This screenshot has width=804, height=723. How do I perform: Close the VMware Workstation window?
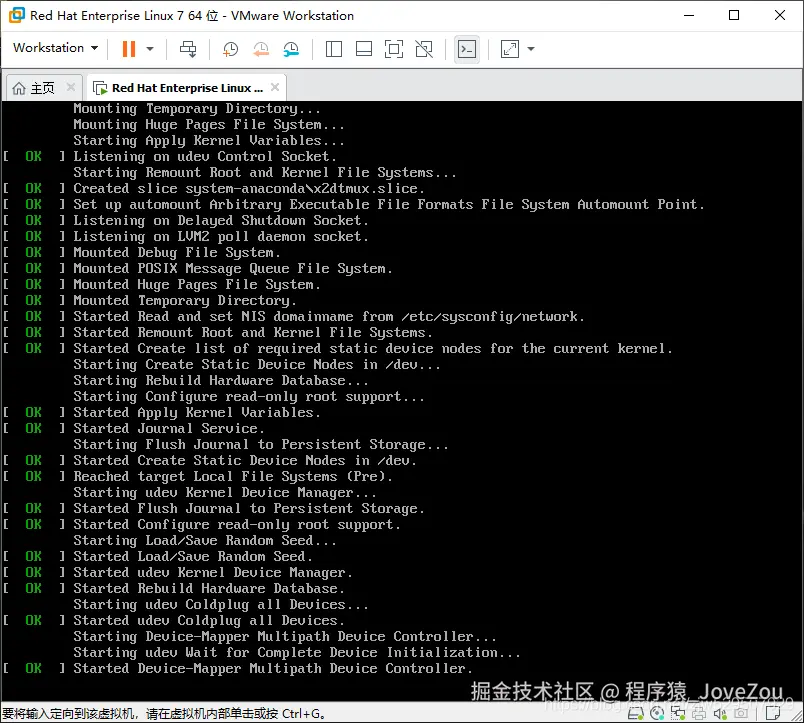coord(780,15)
